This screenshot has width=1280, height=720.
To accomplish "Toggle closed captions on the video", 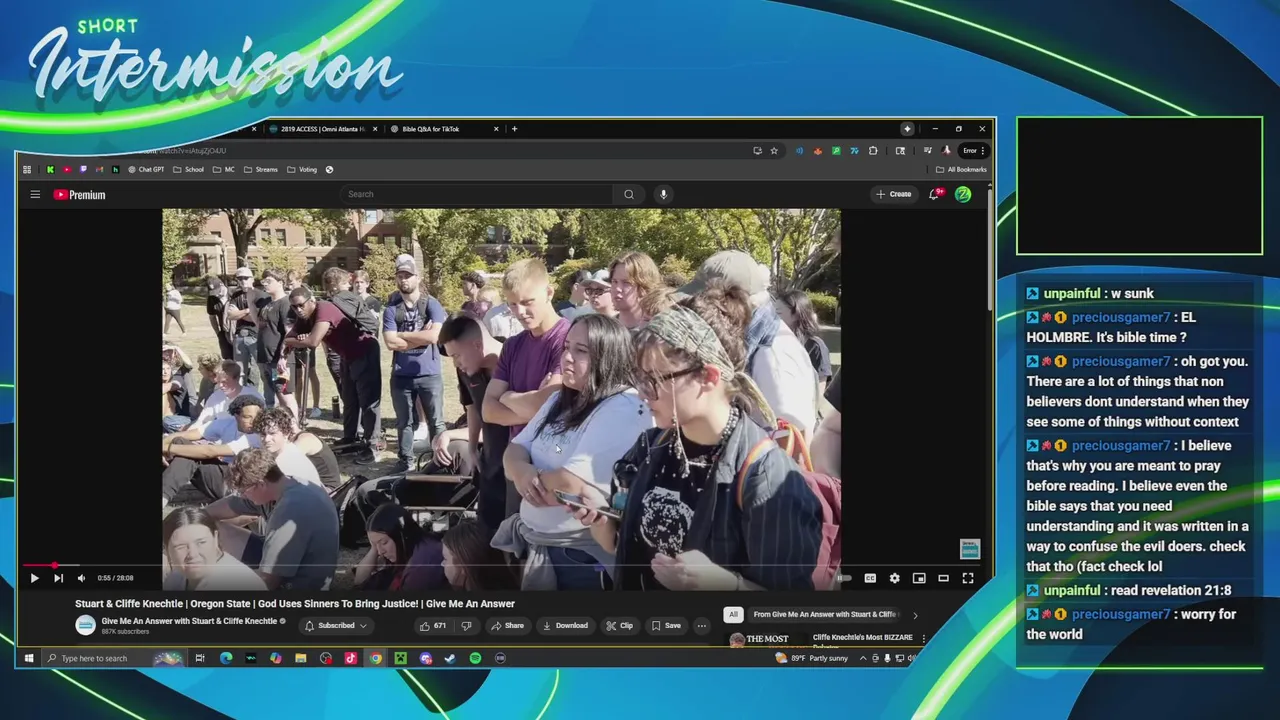I will point(870,578).
